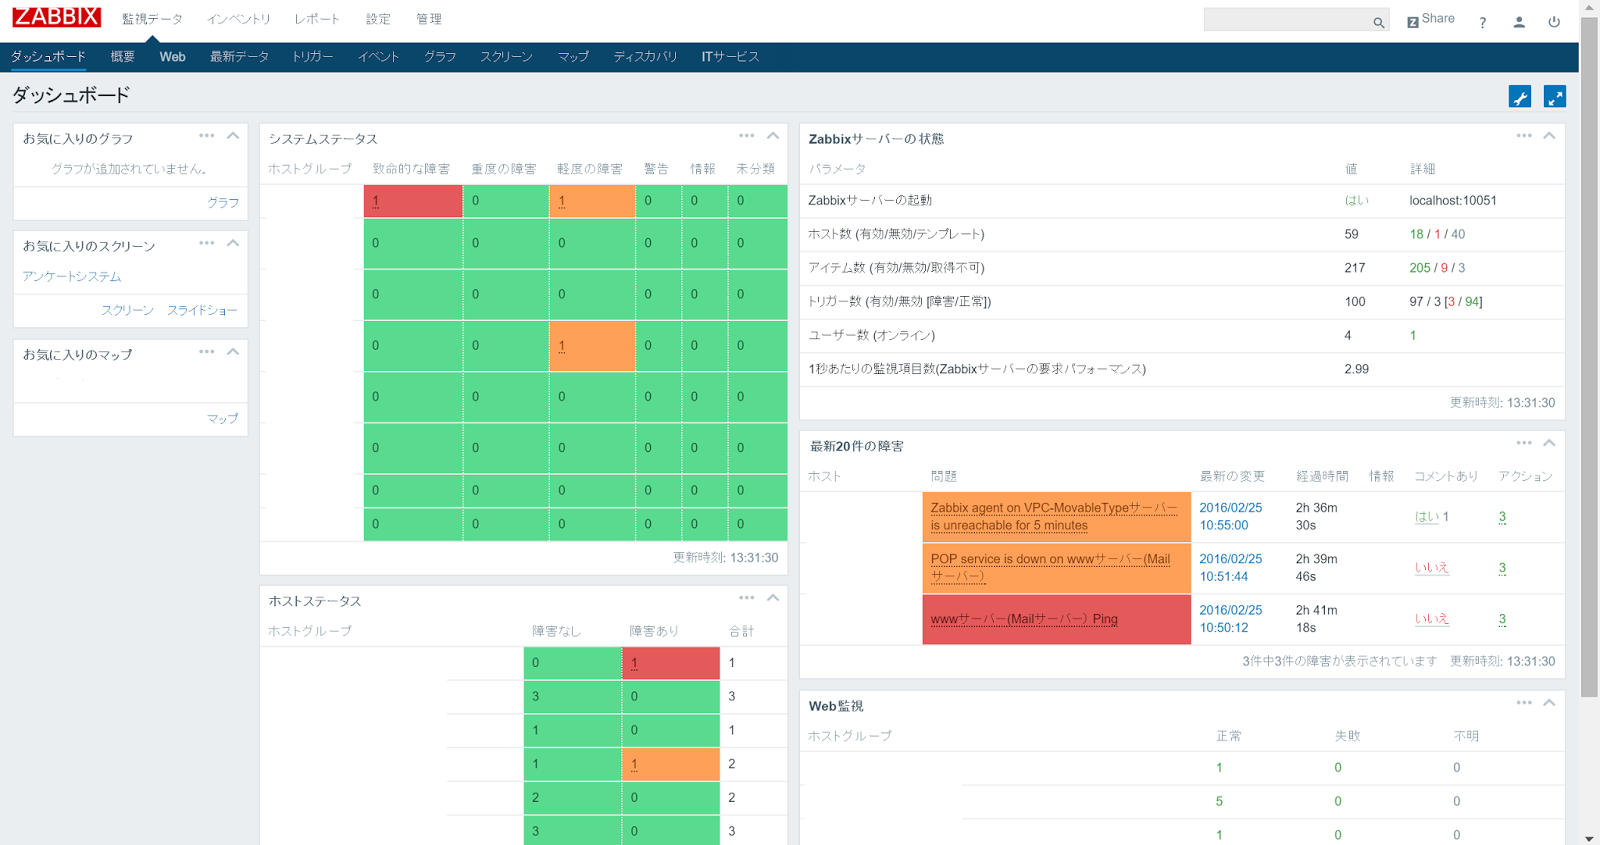Open the user profile icon
Image resolution: width=1600 pixels, height=845 pixels.
pyautogui.click(x=1519, y=22)
